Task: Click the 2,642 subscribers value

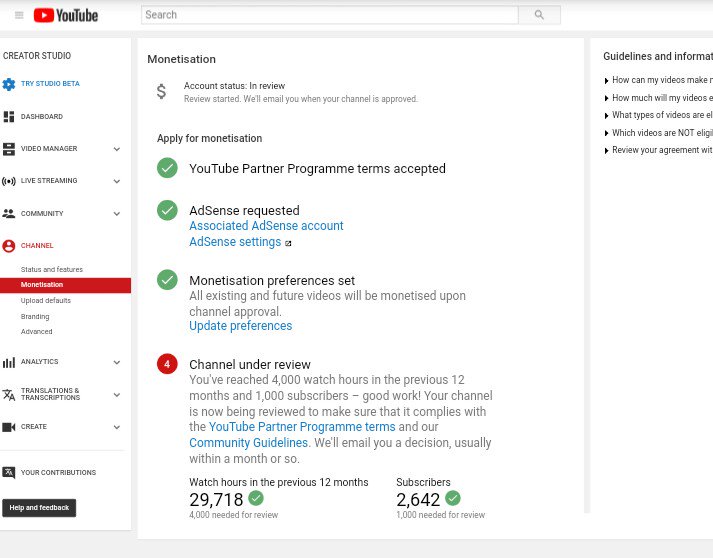Action: [x=418, y=500]
